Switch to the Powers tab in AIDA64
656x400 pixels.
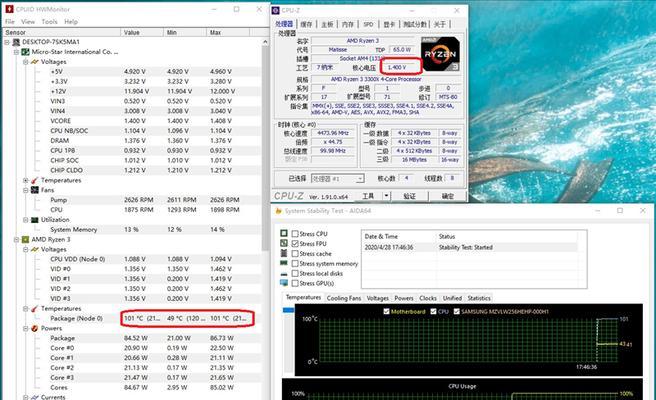404,298
